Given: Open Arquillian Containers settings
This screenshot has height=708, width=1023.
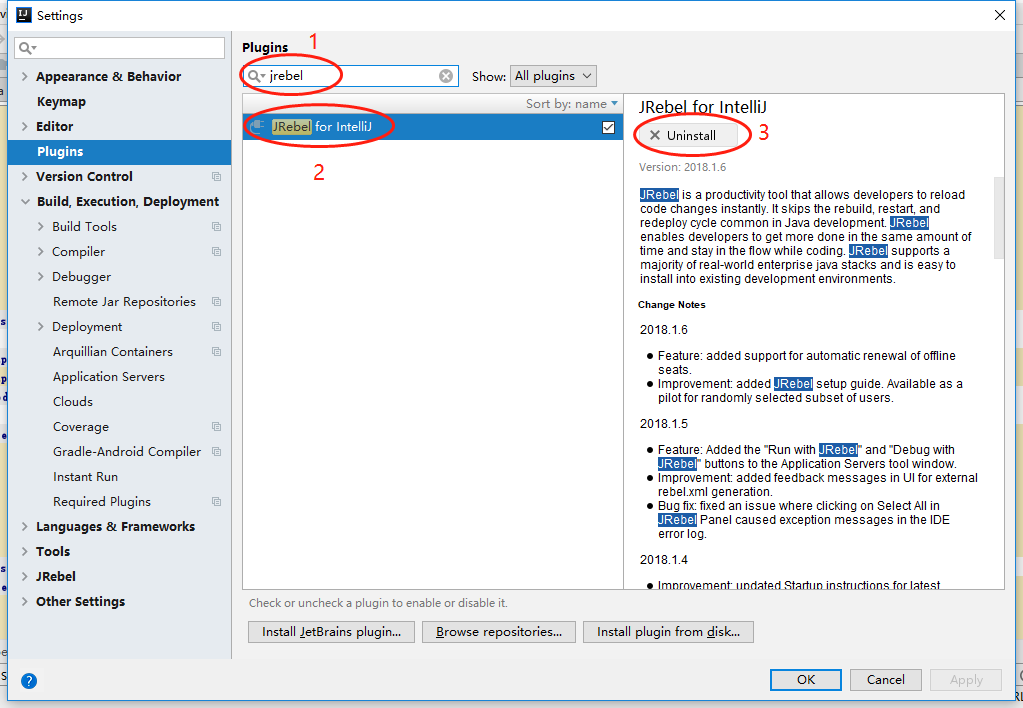Looking at the screenshot, I should [x=113, y=352].
